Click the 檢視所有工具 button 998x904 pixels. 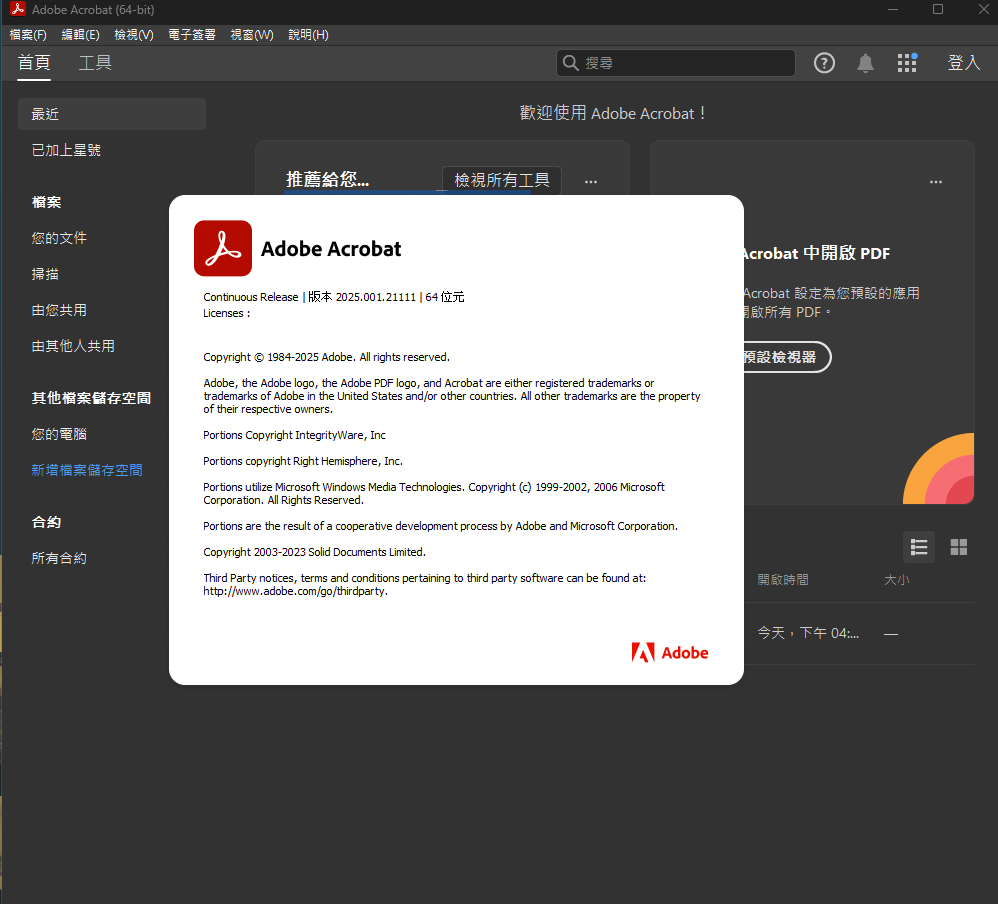502,180
